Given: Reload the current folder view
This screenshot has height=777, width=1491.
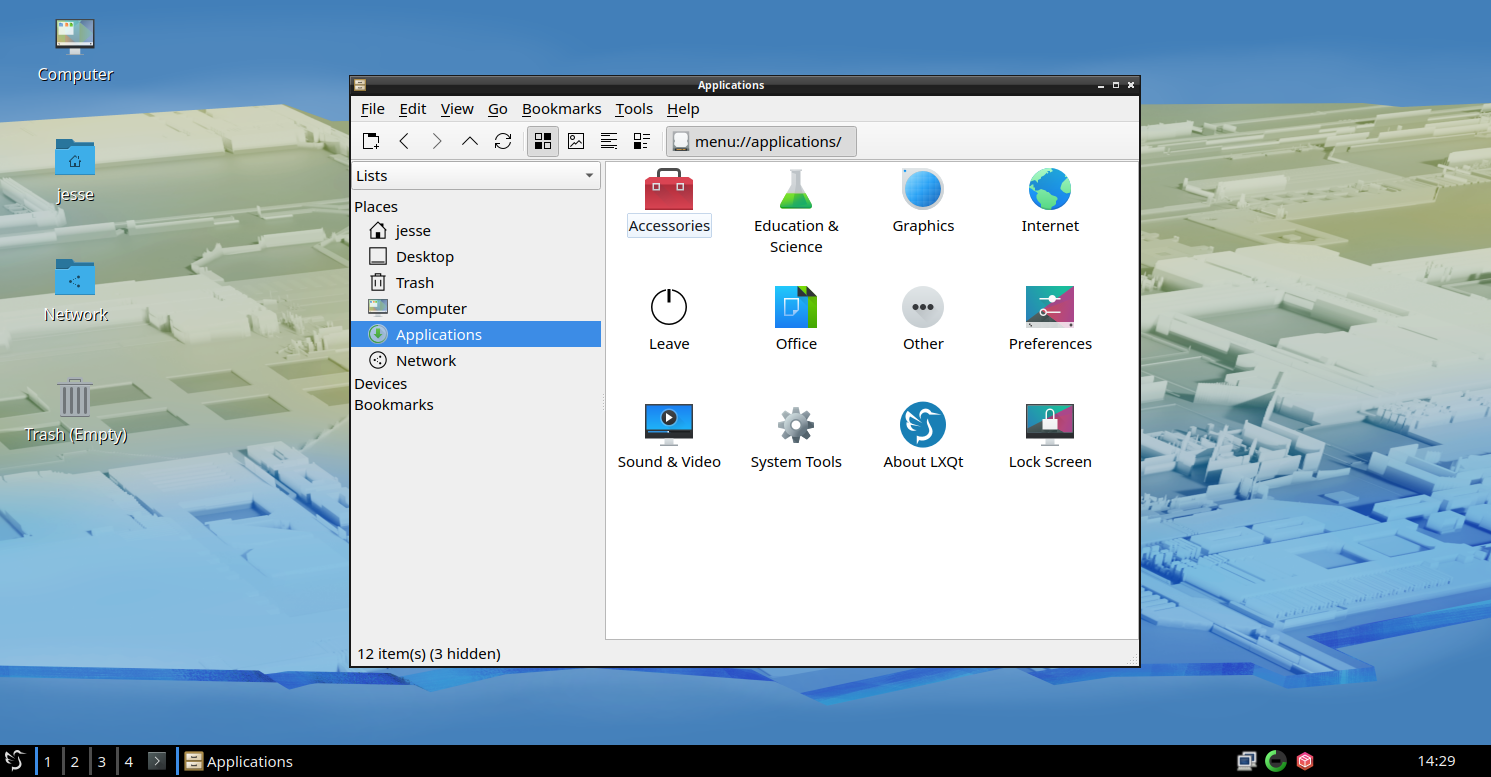Looking at the screenshot, I should [x=503, y=141].
